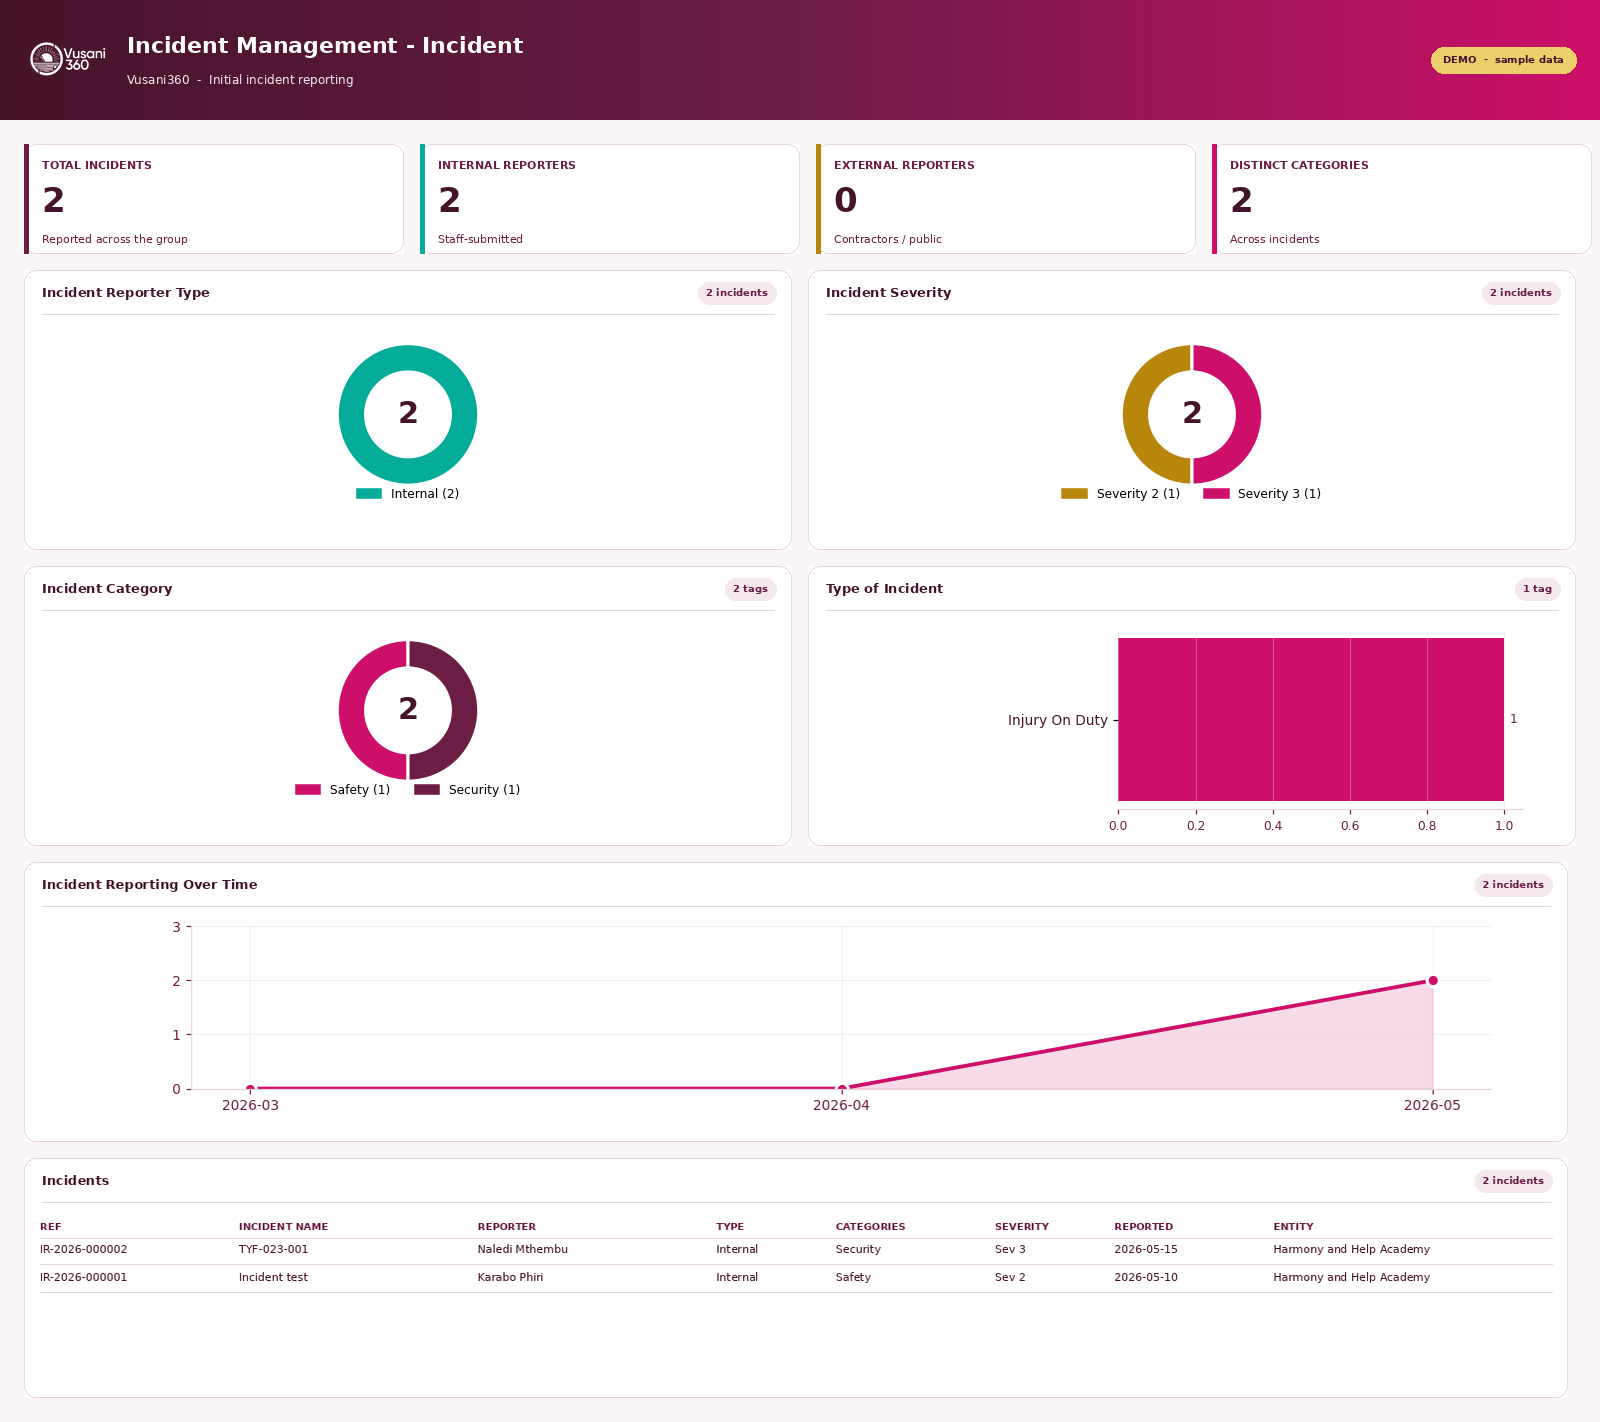Click Type 'Internal' in Incident test row
This screenshot has width=1600, height=1422.
pyautogui.click(x=737, y=1277)
